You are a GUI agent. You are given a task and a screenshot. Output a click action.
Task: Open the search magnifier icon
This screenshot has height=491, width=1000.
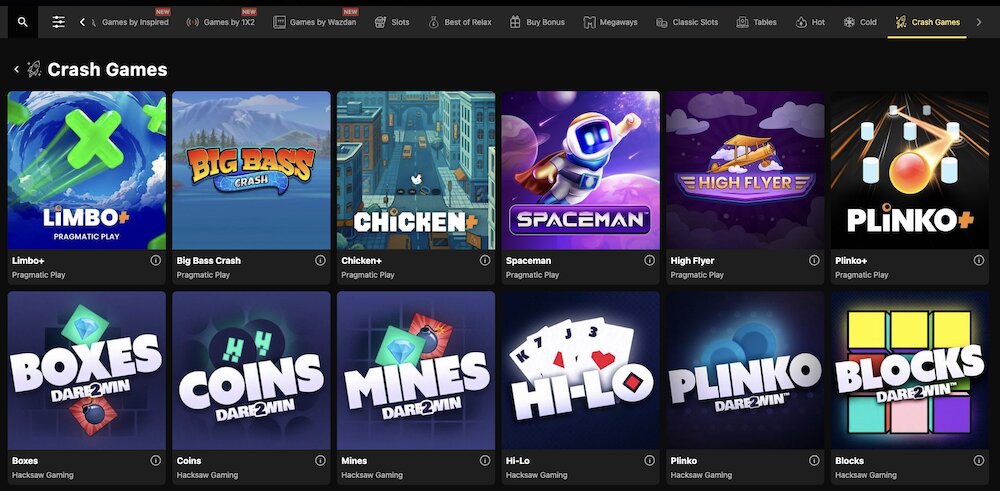(23, 22)
